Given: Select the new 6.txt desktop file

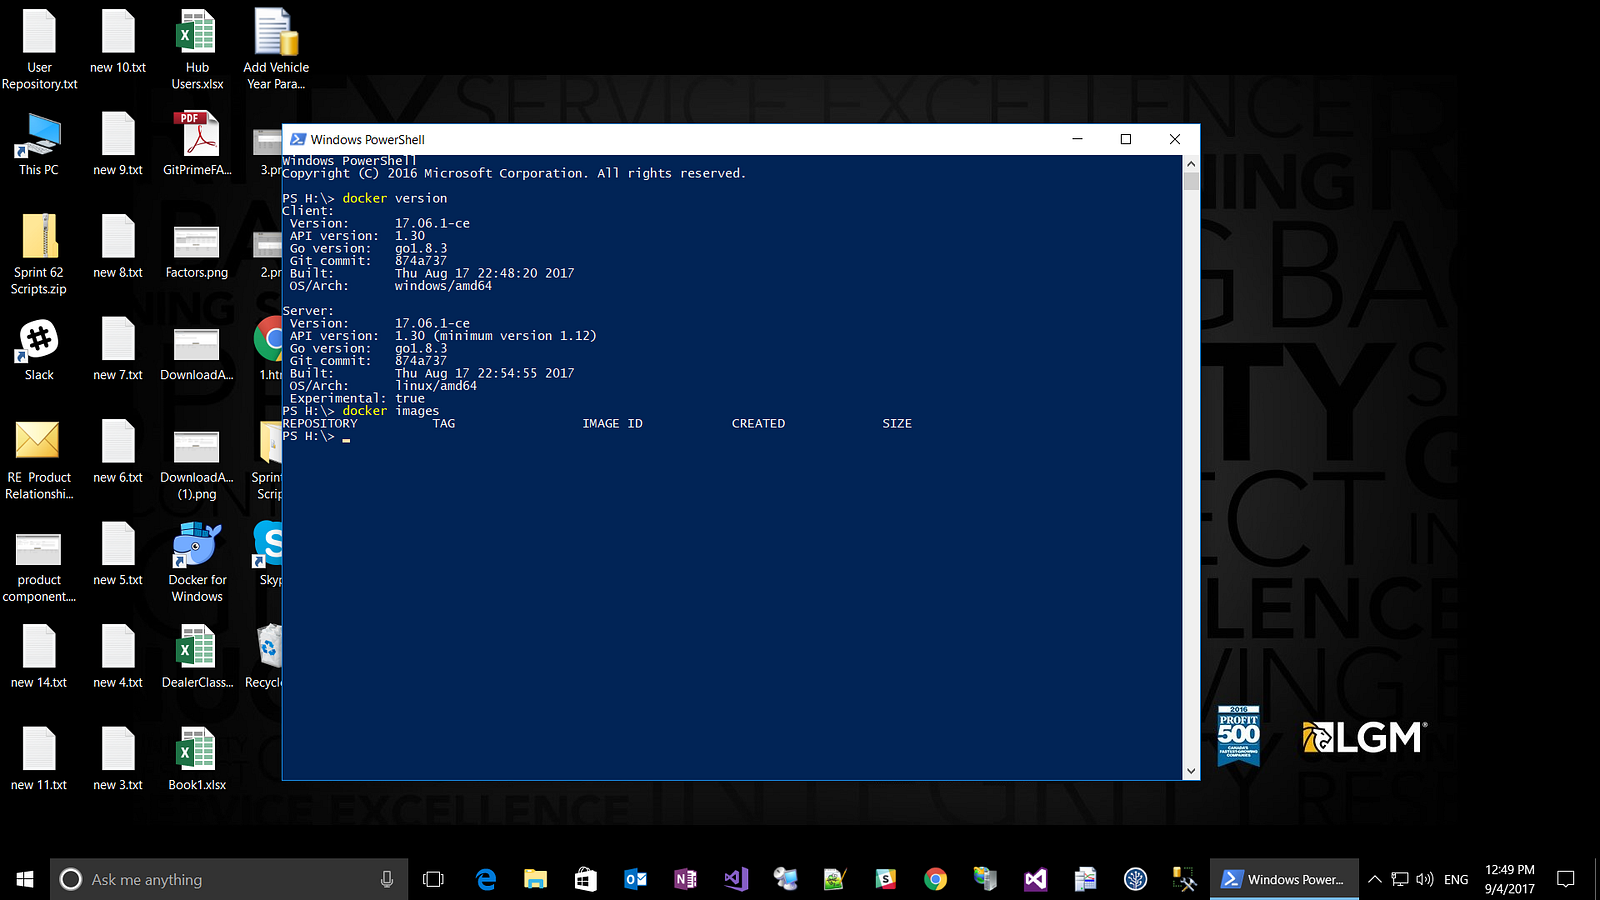Looking at the screenshot, I should [118, 452].
